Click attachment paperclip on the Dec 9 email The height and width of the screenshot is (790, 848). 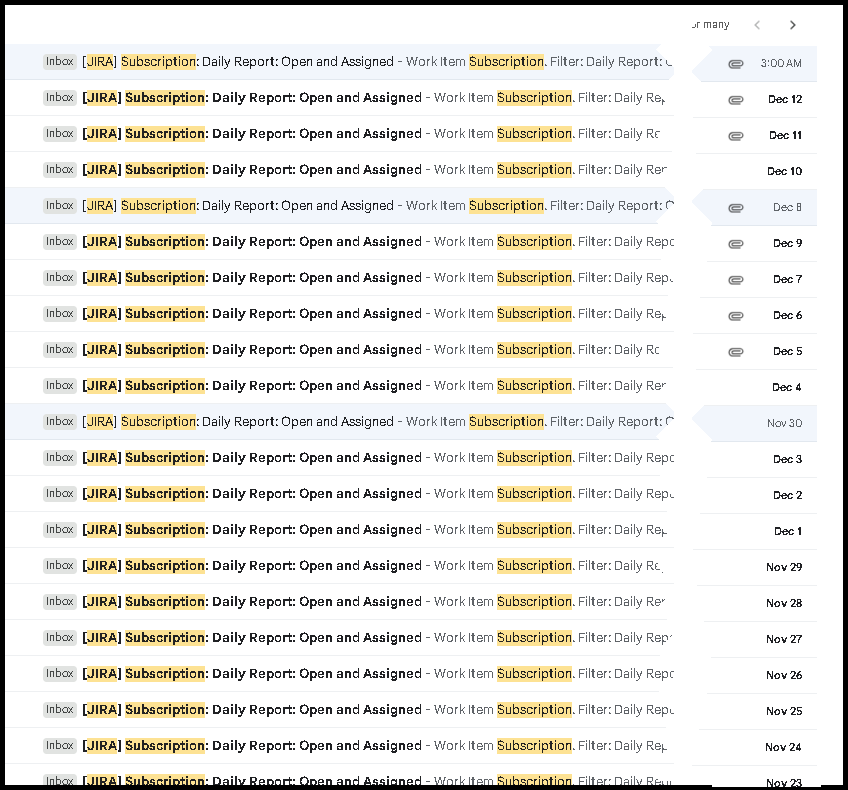[x=736, y=244]
